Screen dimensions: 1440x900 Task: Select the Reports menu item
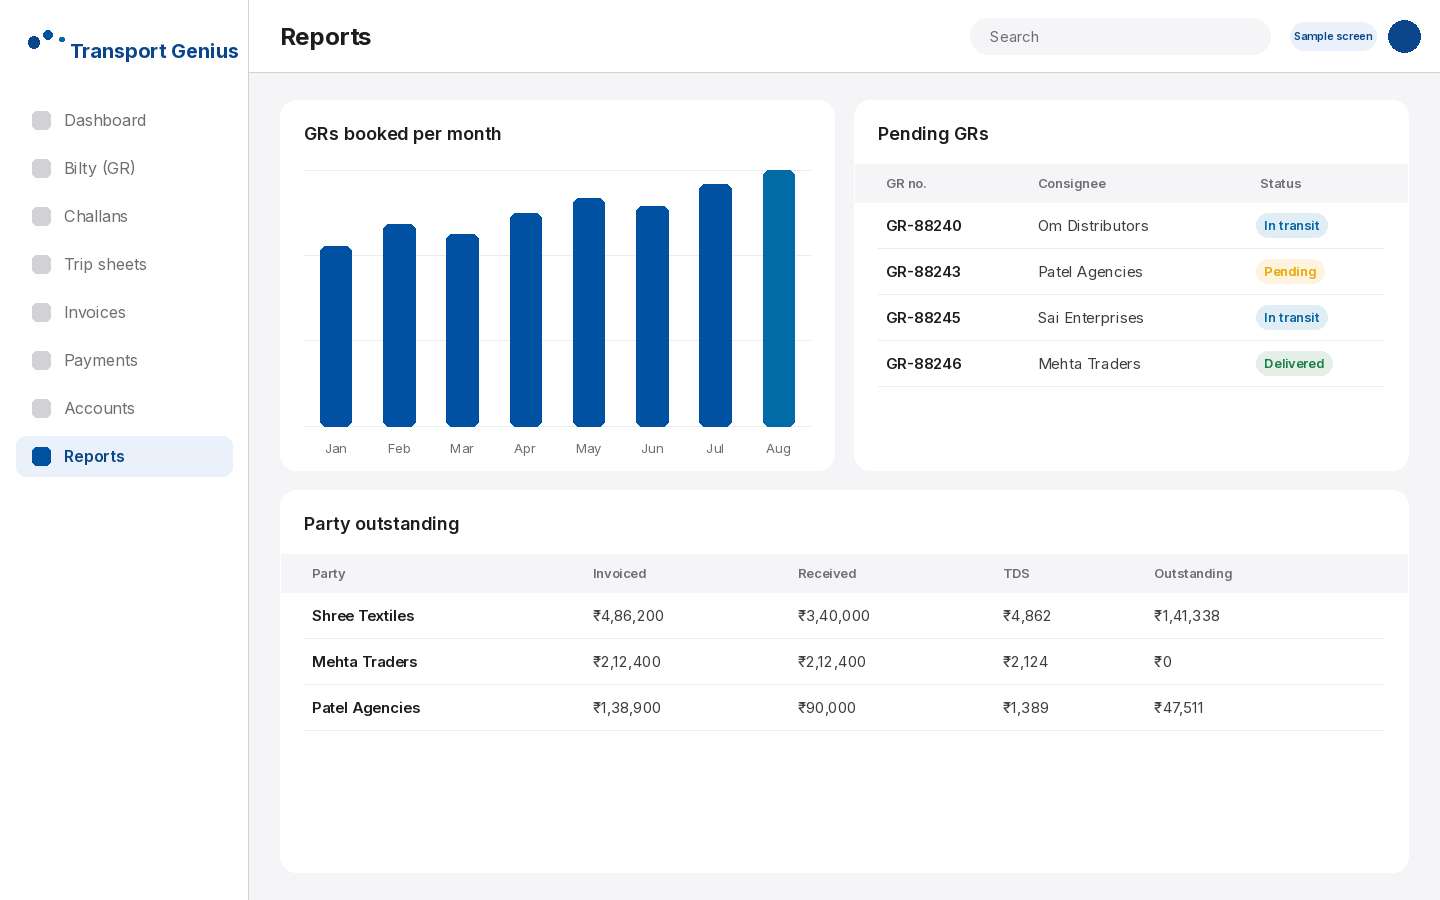coord(124,456)
